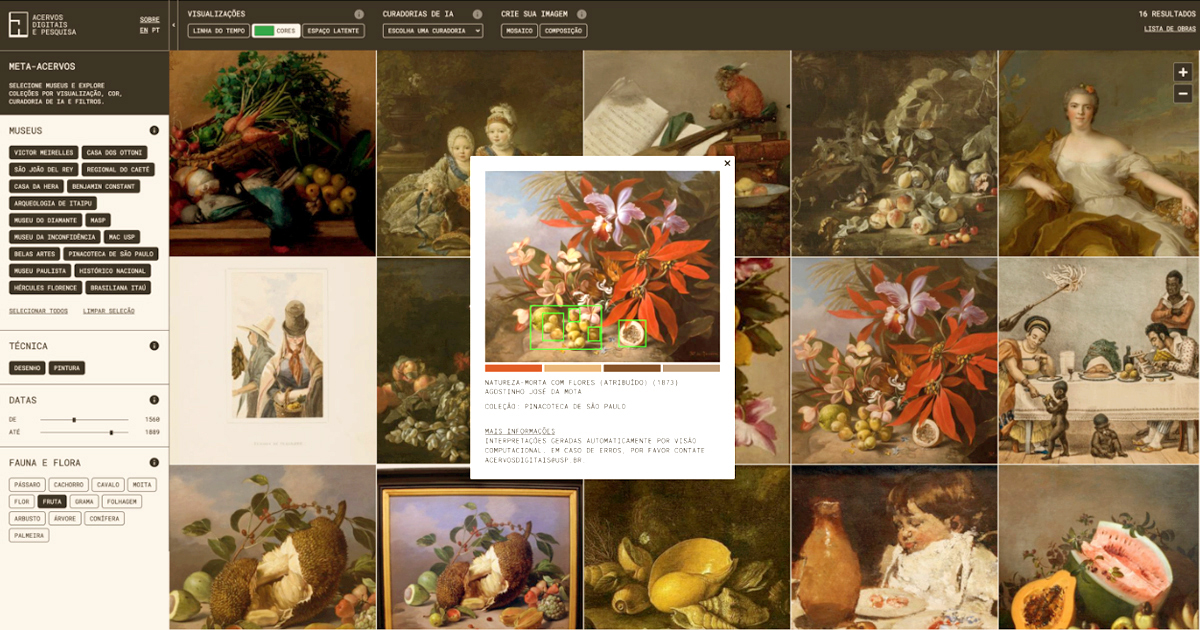Viewport: 1200px width, 630px height.
Task: Open the Fauna e Flora info icon
Action: [x=154, y=462]
